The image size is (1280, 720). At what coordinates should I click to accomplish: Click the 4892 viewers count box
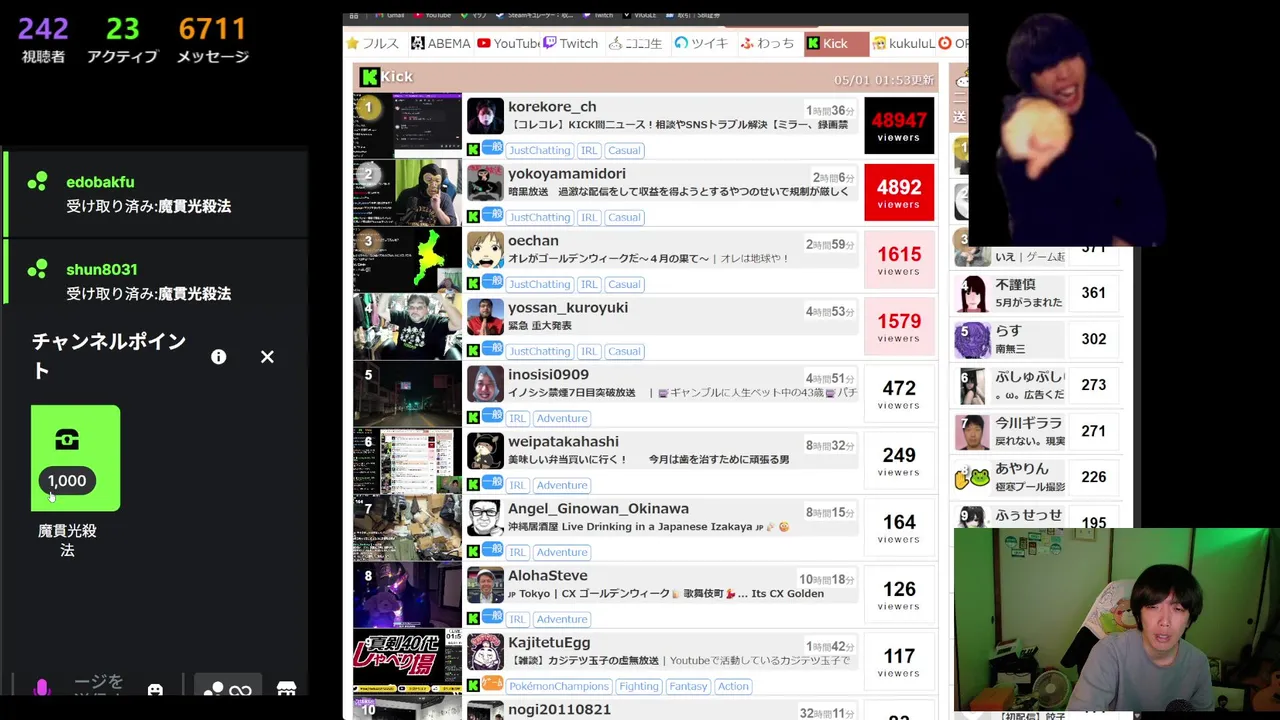(899, 193)
